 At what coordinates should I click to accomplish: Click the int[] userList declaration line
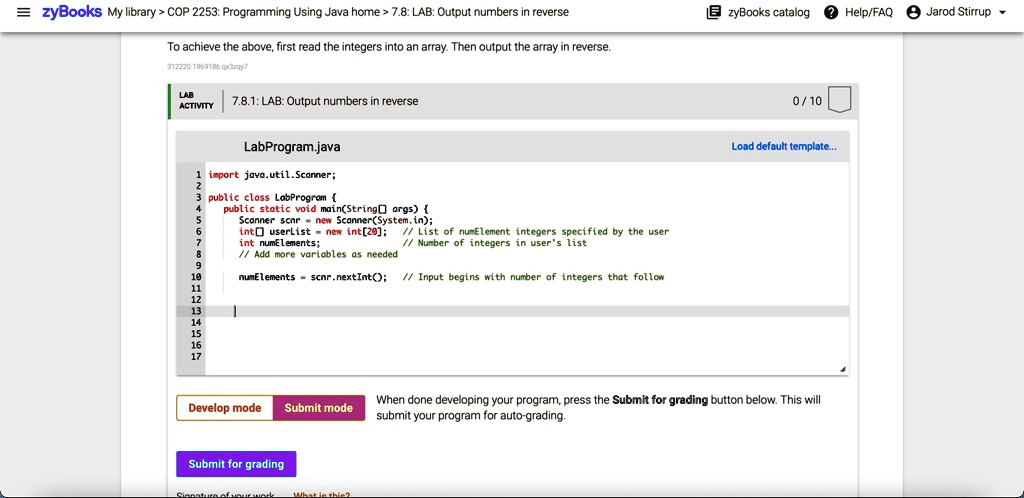coord(313,232)
